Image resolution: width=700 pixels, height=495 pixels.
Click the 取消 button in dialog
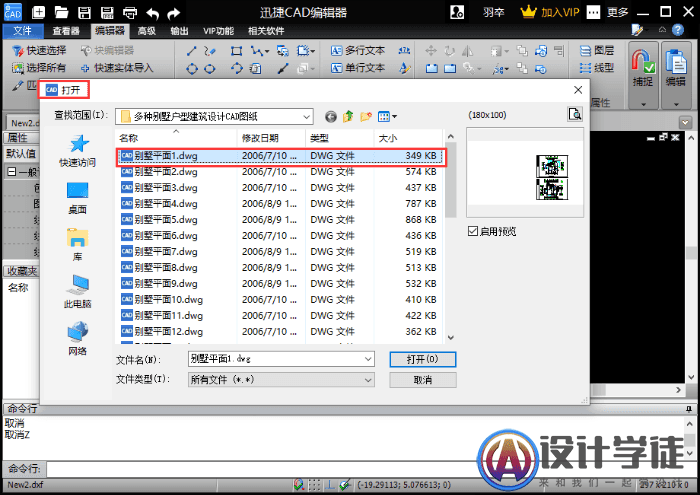tap(423, 380)
